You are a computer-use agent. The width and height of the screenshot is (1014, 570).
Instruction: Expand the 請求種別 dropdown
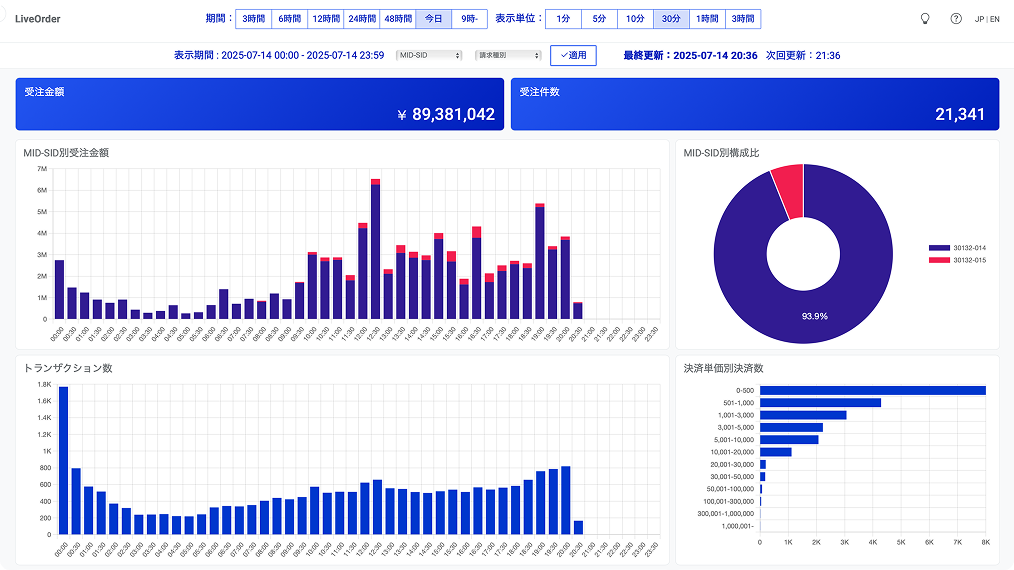[508, 55]
